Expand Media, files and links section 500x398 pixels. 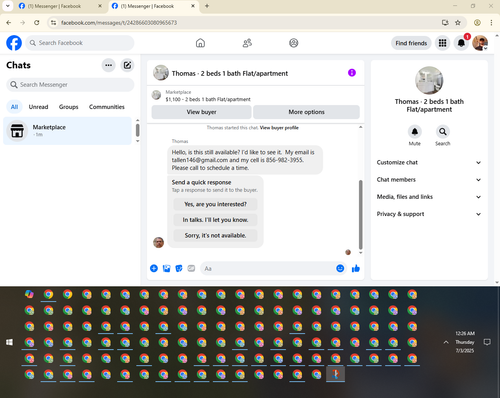pos(429,197)
